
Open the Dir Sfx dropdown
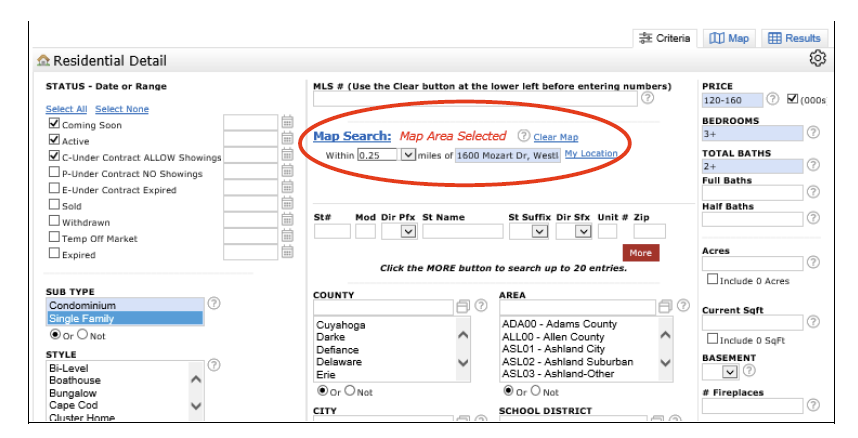tap(583, 232)
